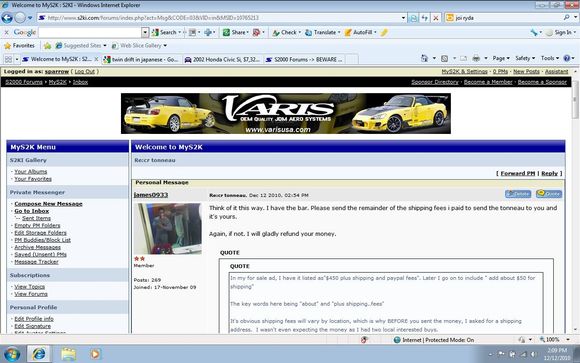This screenshot has width=580, height=363.
Task: Open MyS2K & Settings link
Action: [x=464, y=72]
